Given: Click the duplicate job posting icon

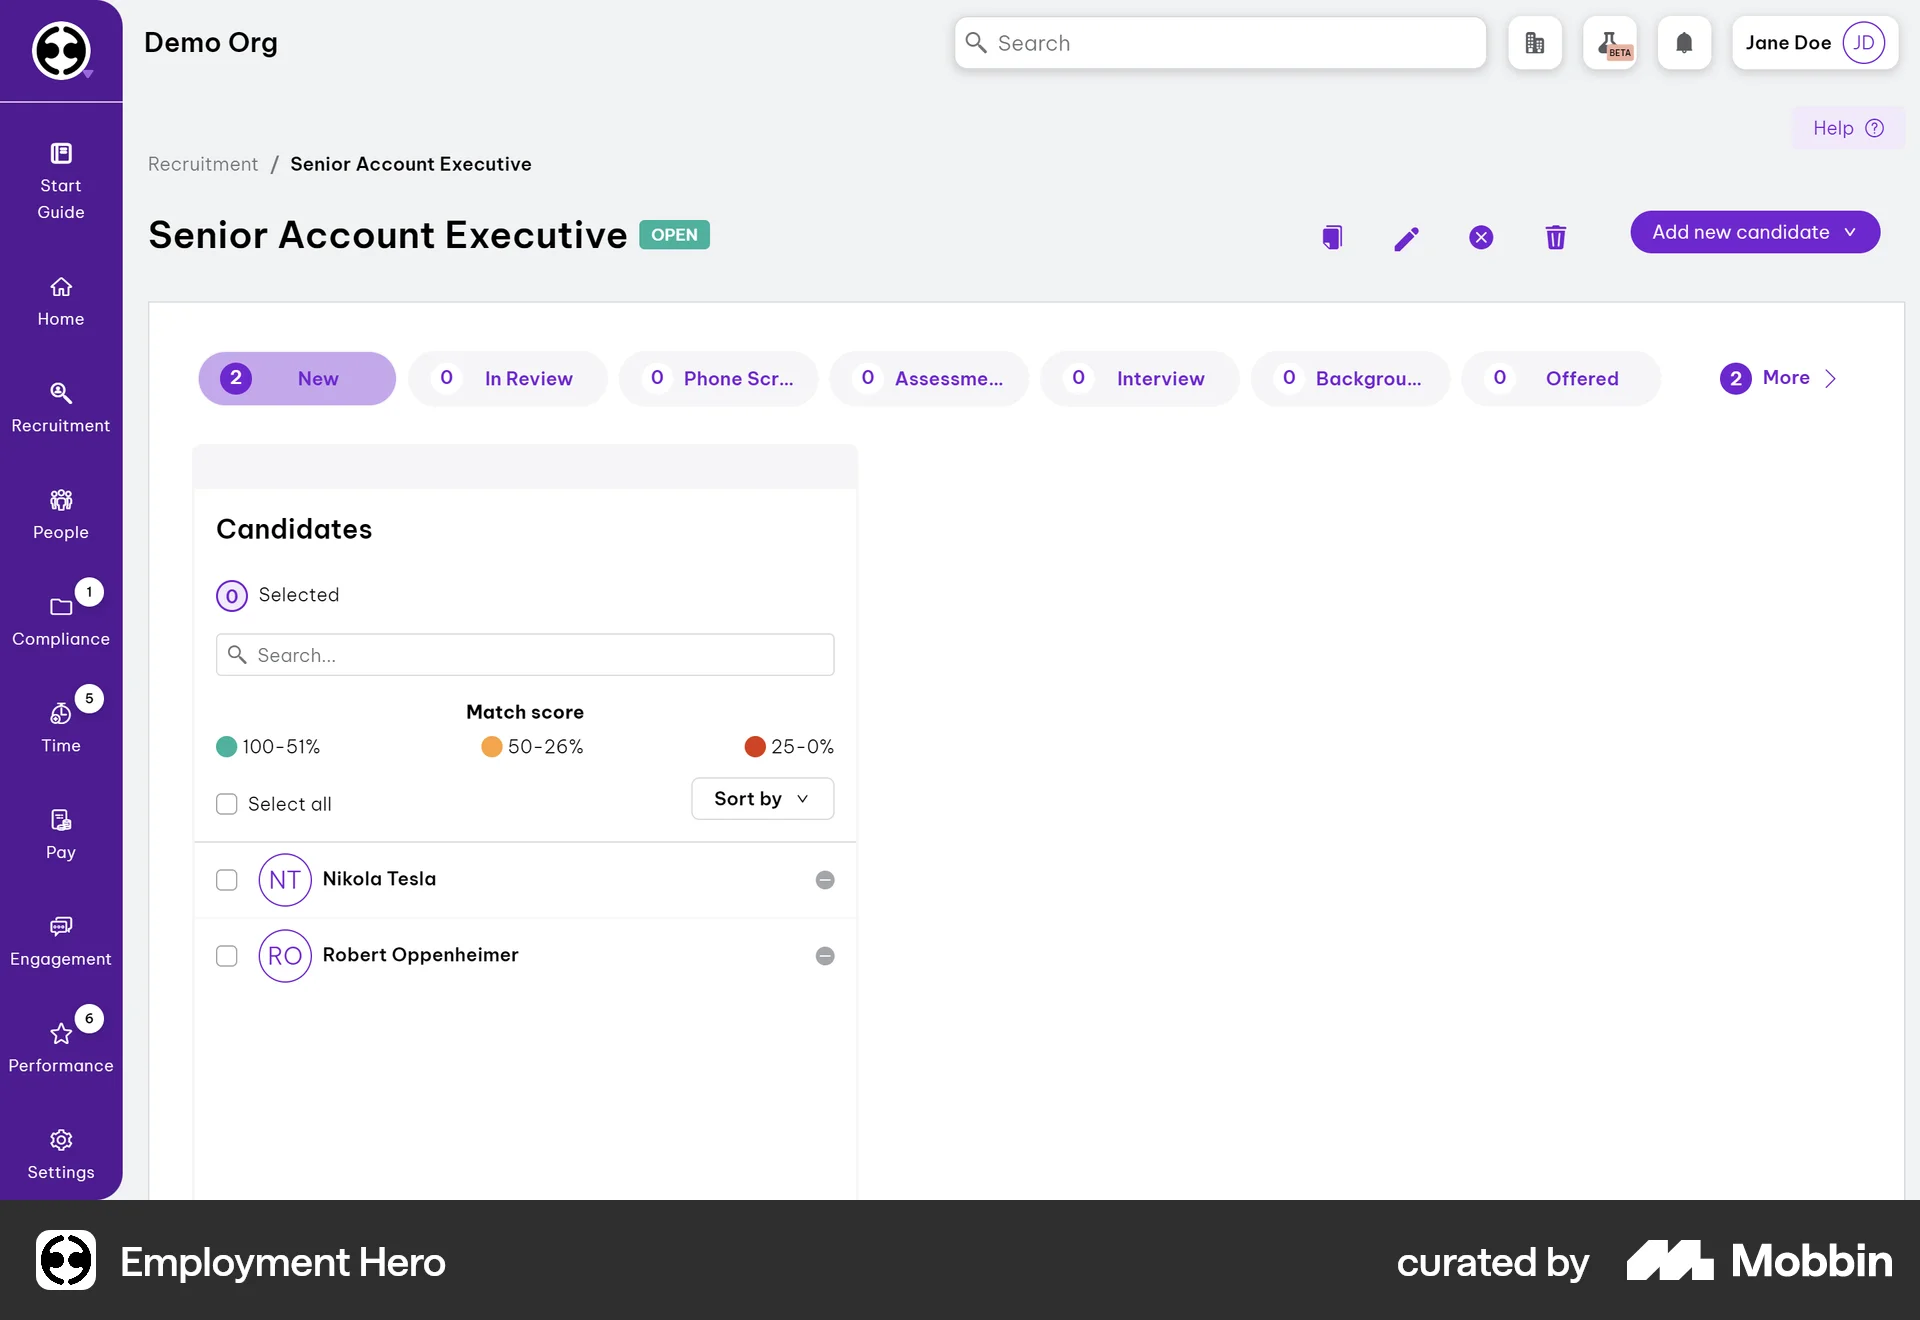Looking at the screenshot, I should [1331, 237].
